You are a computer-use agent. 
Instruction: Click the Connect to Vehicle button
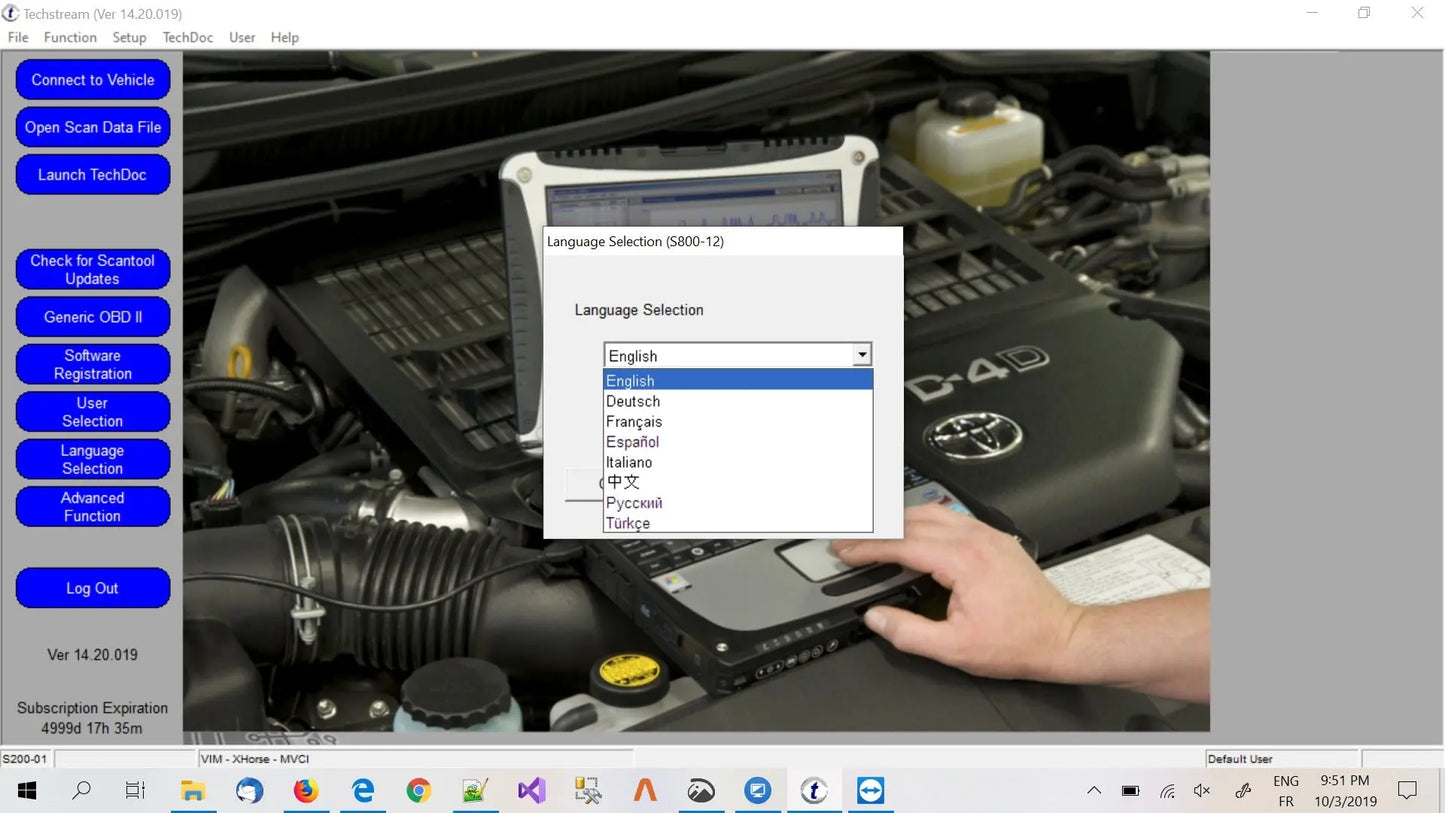coord(92,79)
